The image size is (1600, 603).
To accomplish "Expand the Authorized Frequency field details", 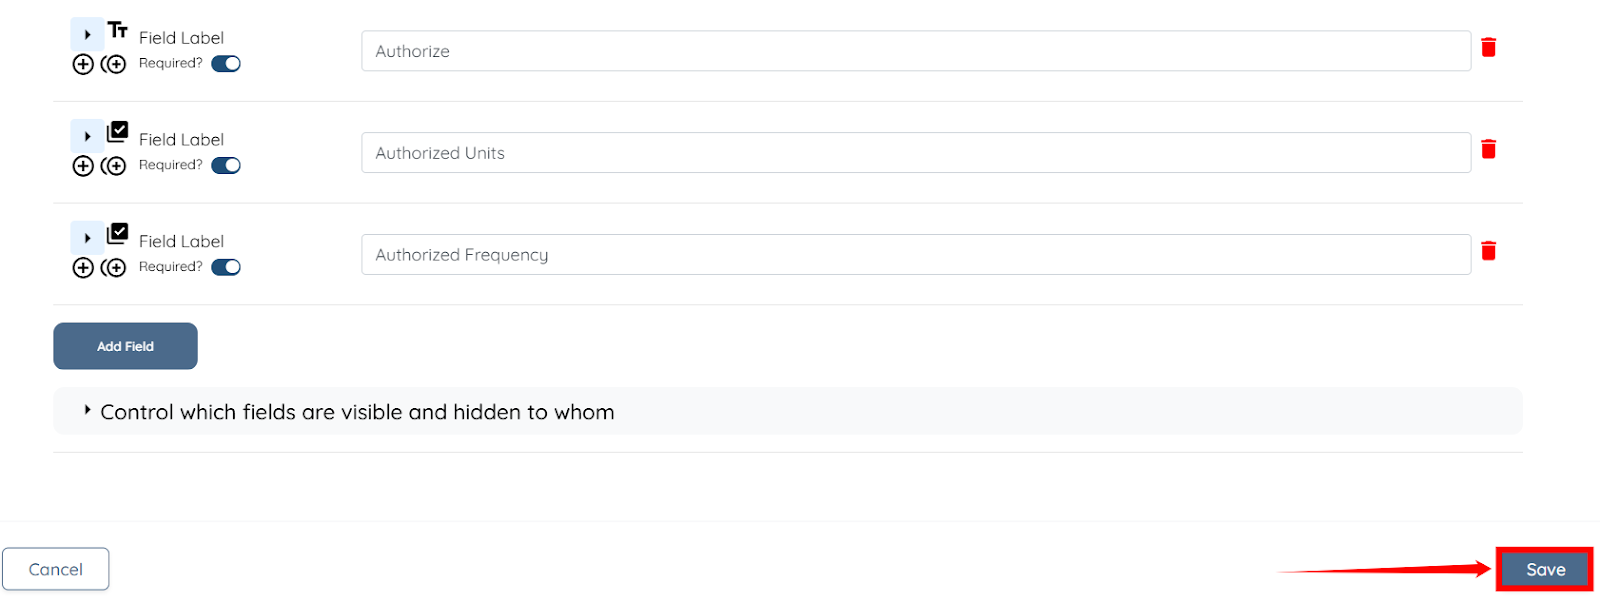I will (x=87, y=238).
